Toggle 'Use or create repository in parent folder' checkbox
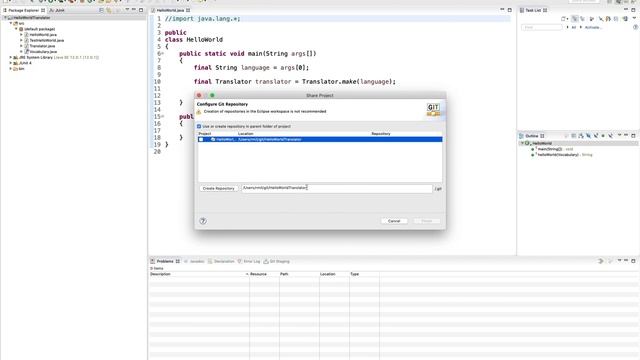The image size is (640, 360). [199, 127]
